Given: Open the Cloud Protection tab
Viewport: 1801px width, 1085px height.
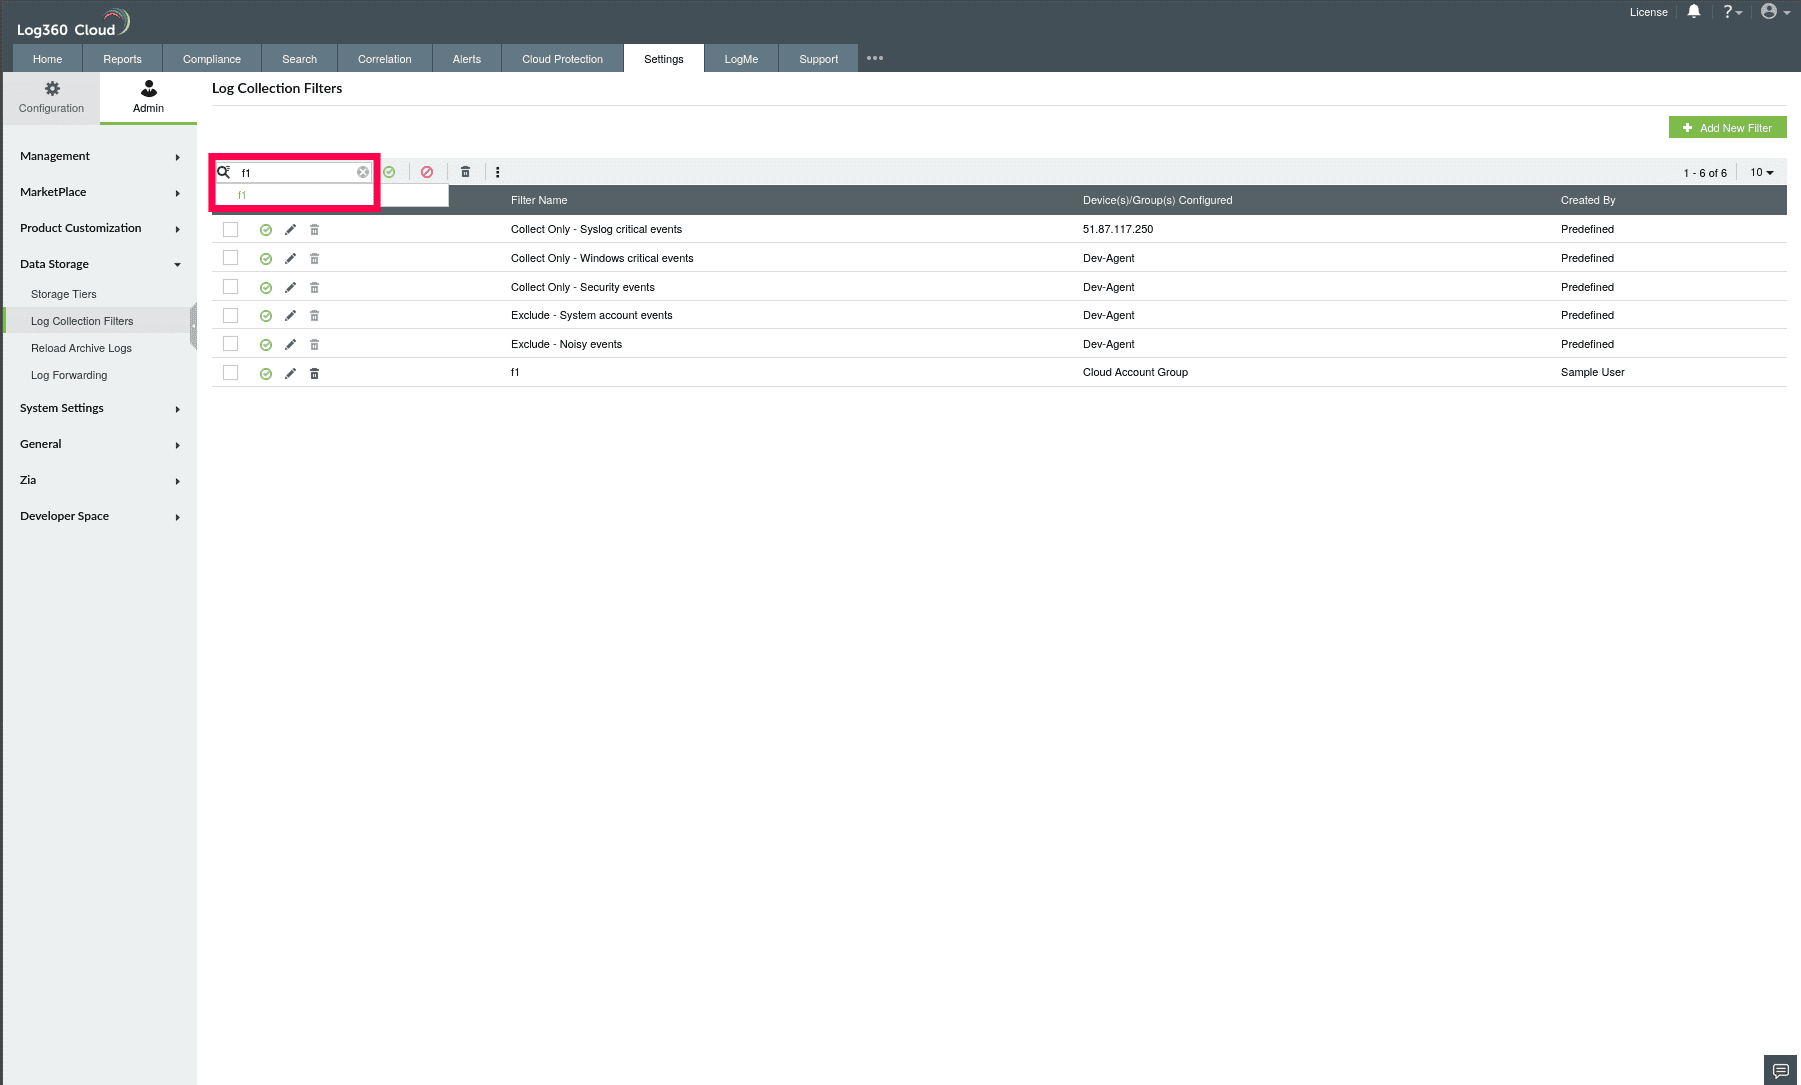Looking at the screenshot, I should click(x=561, y=58).
